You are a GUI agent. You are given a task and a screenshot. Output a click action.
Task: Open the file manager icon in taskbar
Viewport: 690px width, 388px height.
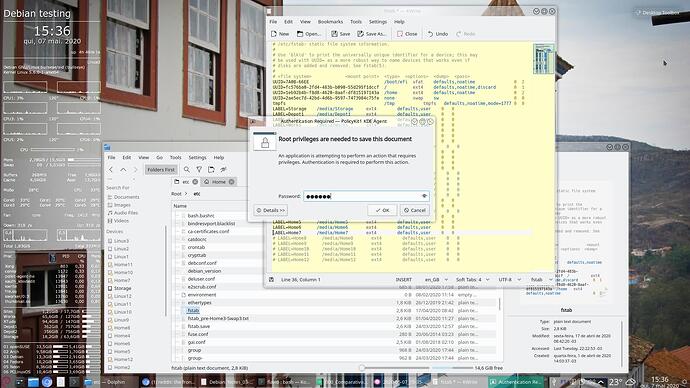click(x=33, y=382)
